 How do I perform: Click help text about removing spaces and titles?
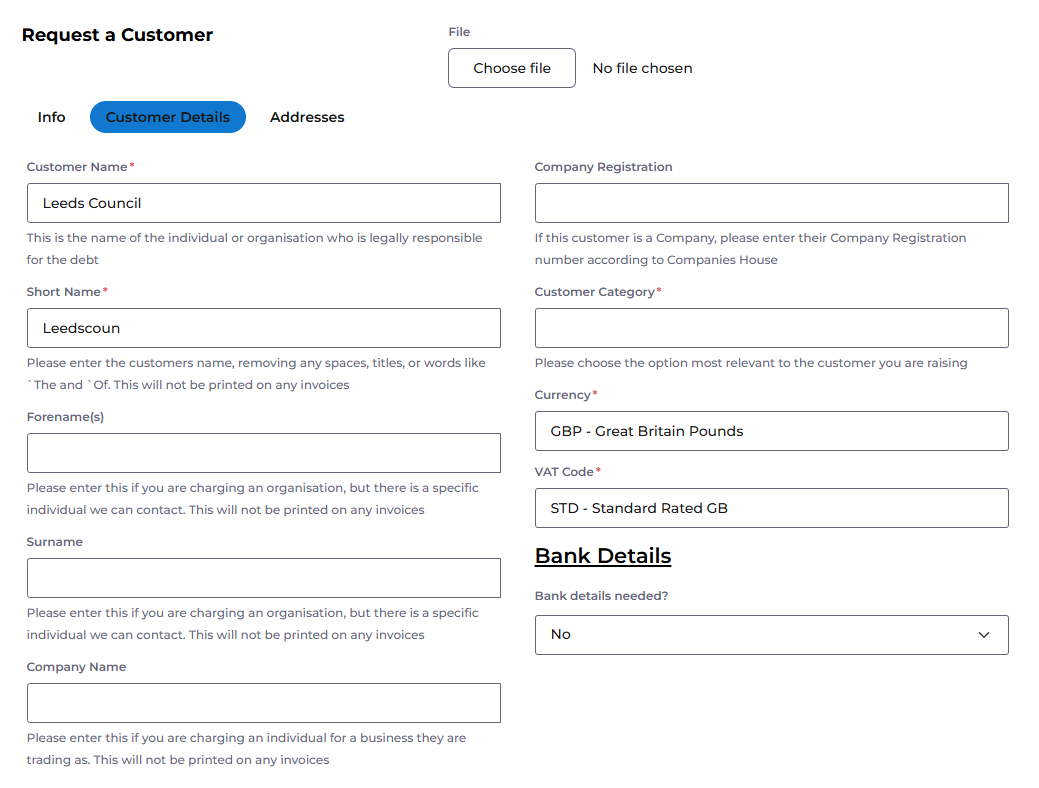256,374
